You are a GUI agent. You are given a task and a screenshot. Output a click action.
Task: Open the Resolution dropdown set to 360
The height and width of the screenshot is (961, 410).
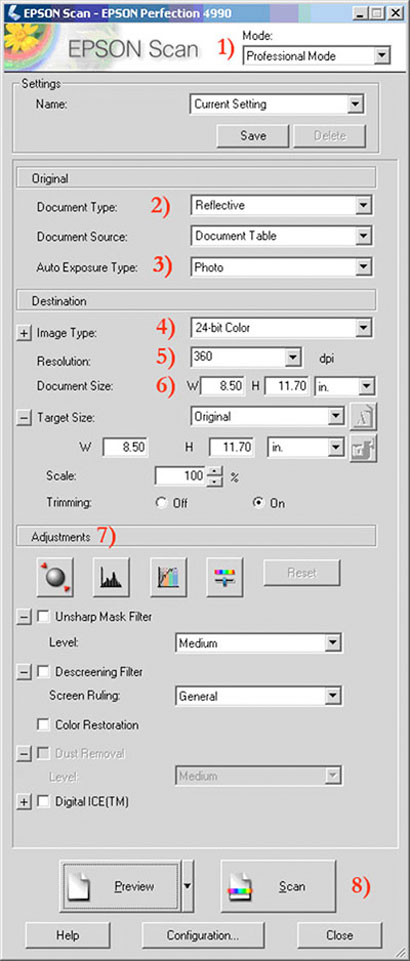pyautogui.click(x=246, y=357)
